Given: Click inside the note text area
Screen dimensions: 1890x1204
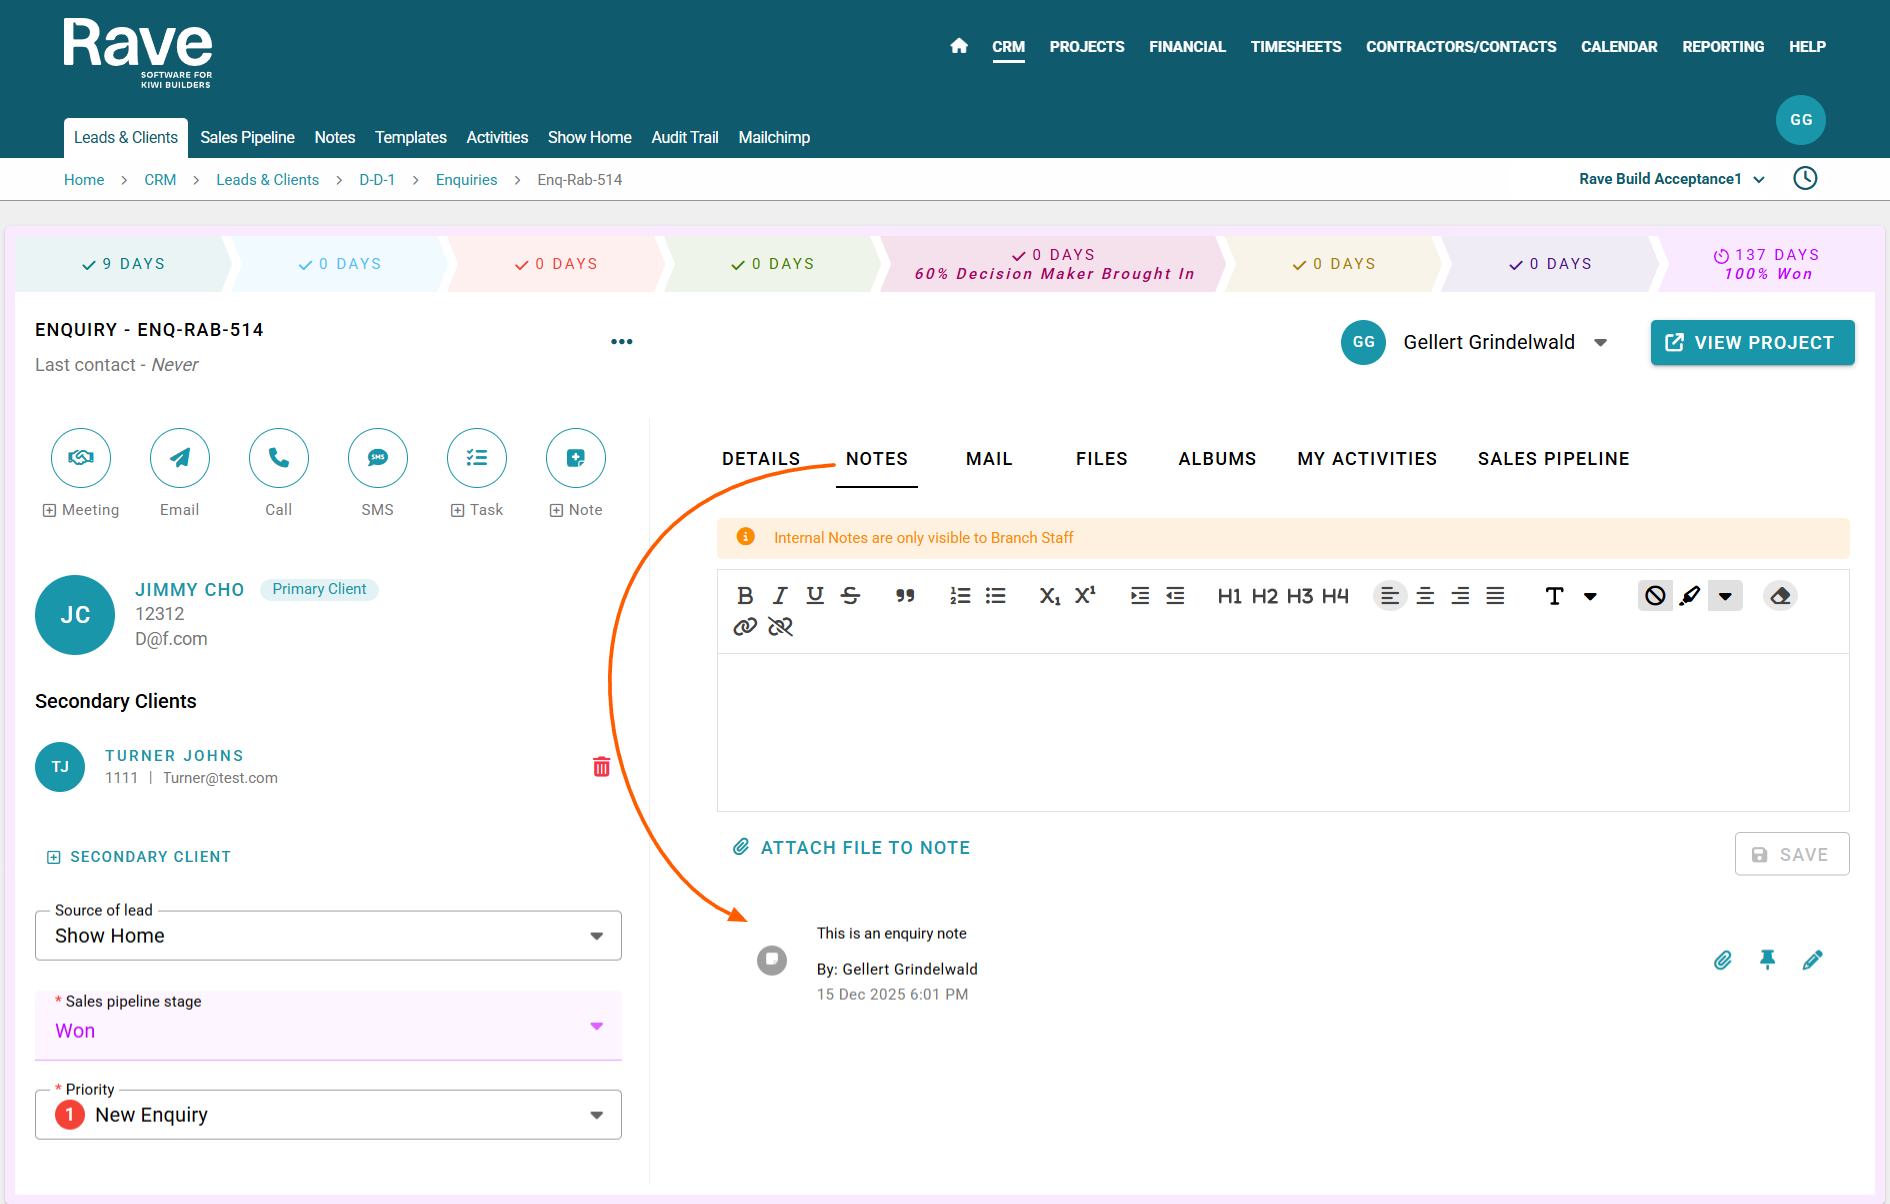Looking at the screenshot, I should (x=1283, y=732).
